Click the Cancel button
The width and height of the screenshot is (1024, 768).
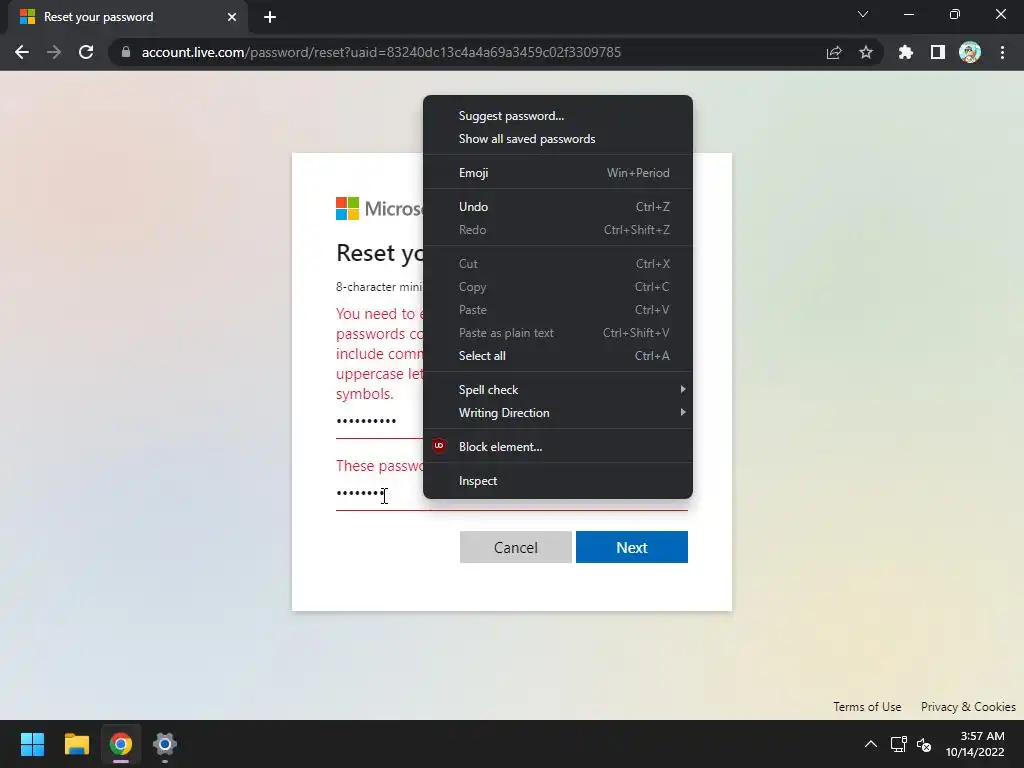click(x=515, y=547)
